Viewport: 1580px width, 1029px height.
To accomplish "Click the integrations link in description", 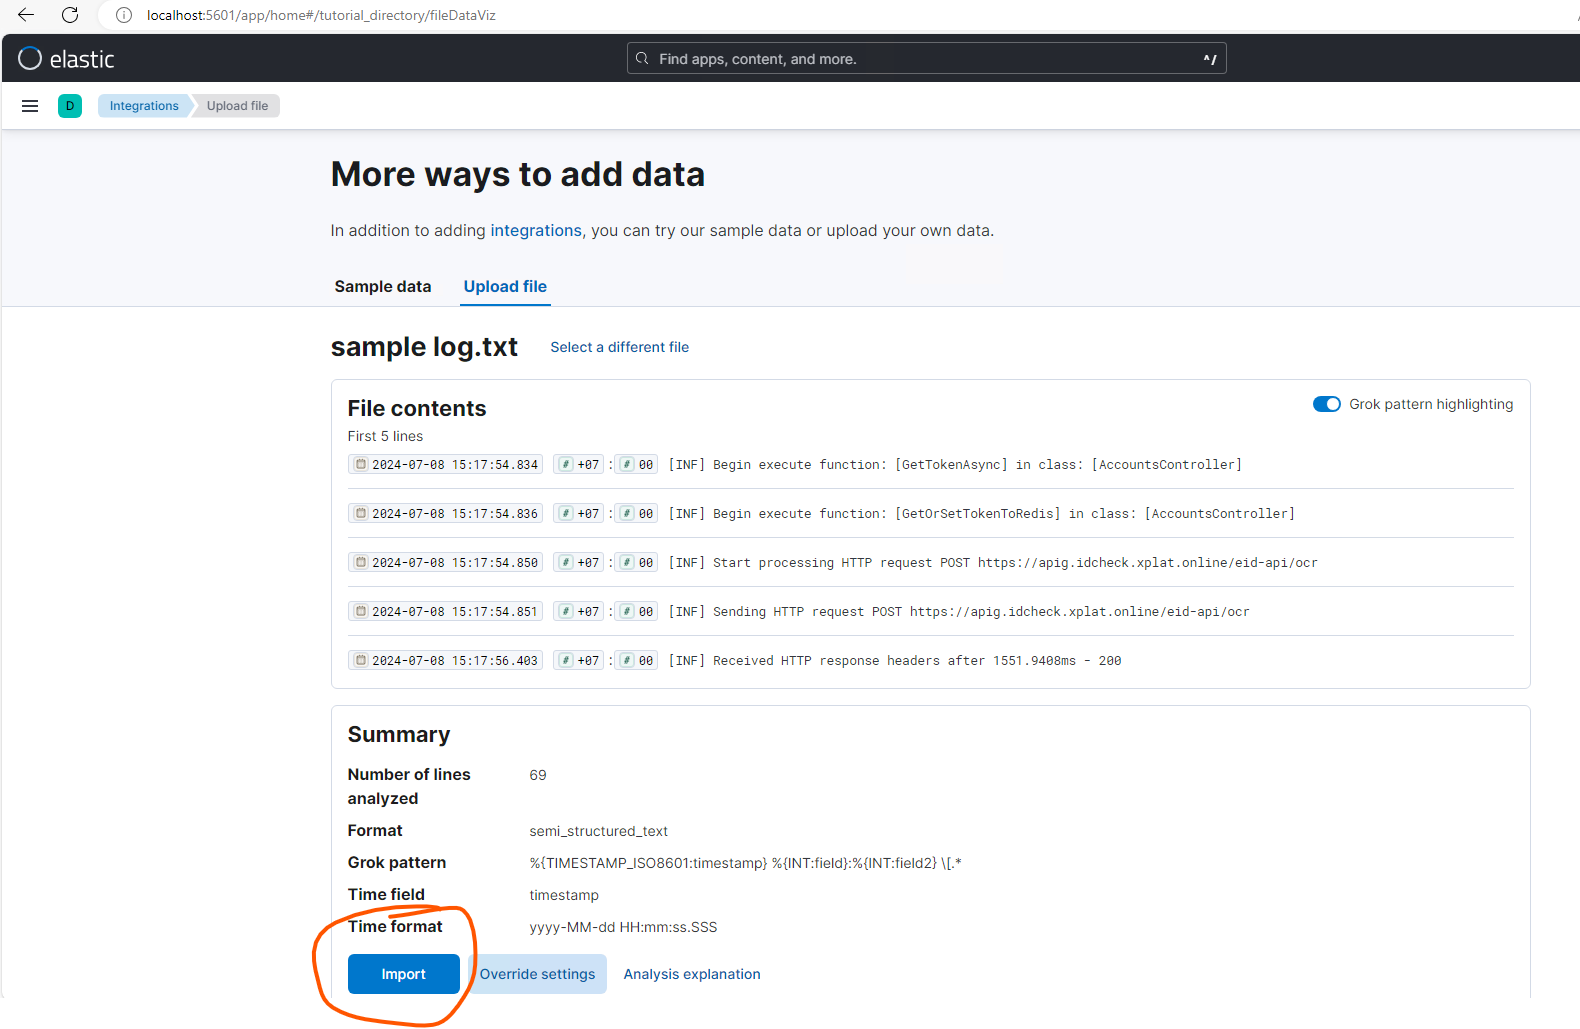I will click(535, 231).
